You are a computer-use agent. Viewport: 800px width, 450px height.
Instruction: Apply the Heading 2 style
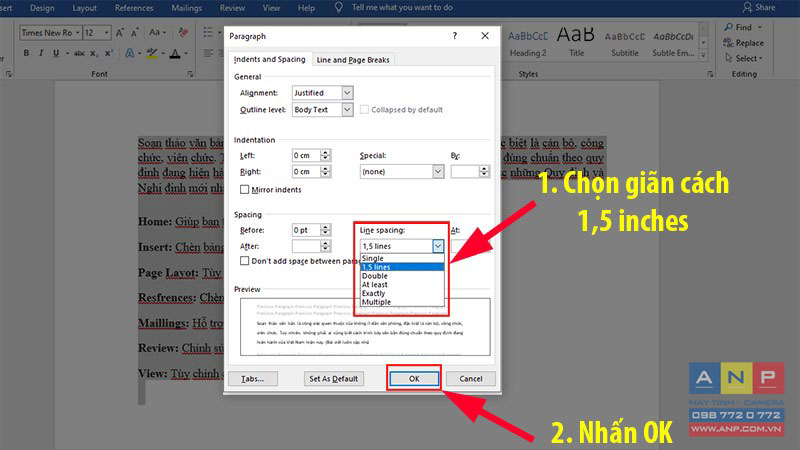(528, 43)
